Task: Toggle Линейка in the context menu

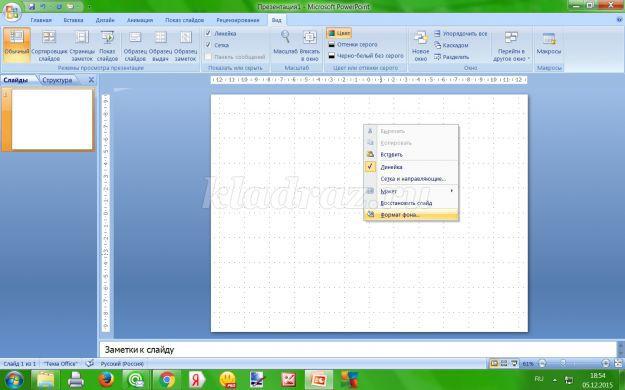Action: click(411, 167)
